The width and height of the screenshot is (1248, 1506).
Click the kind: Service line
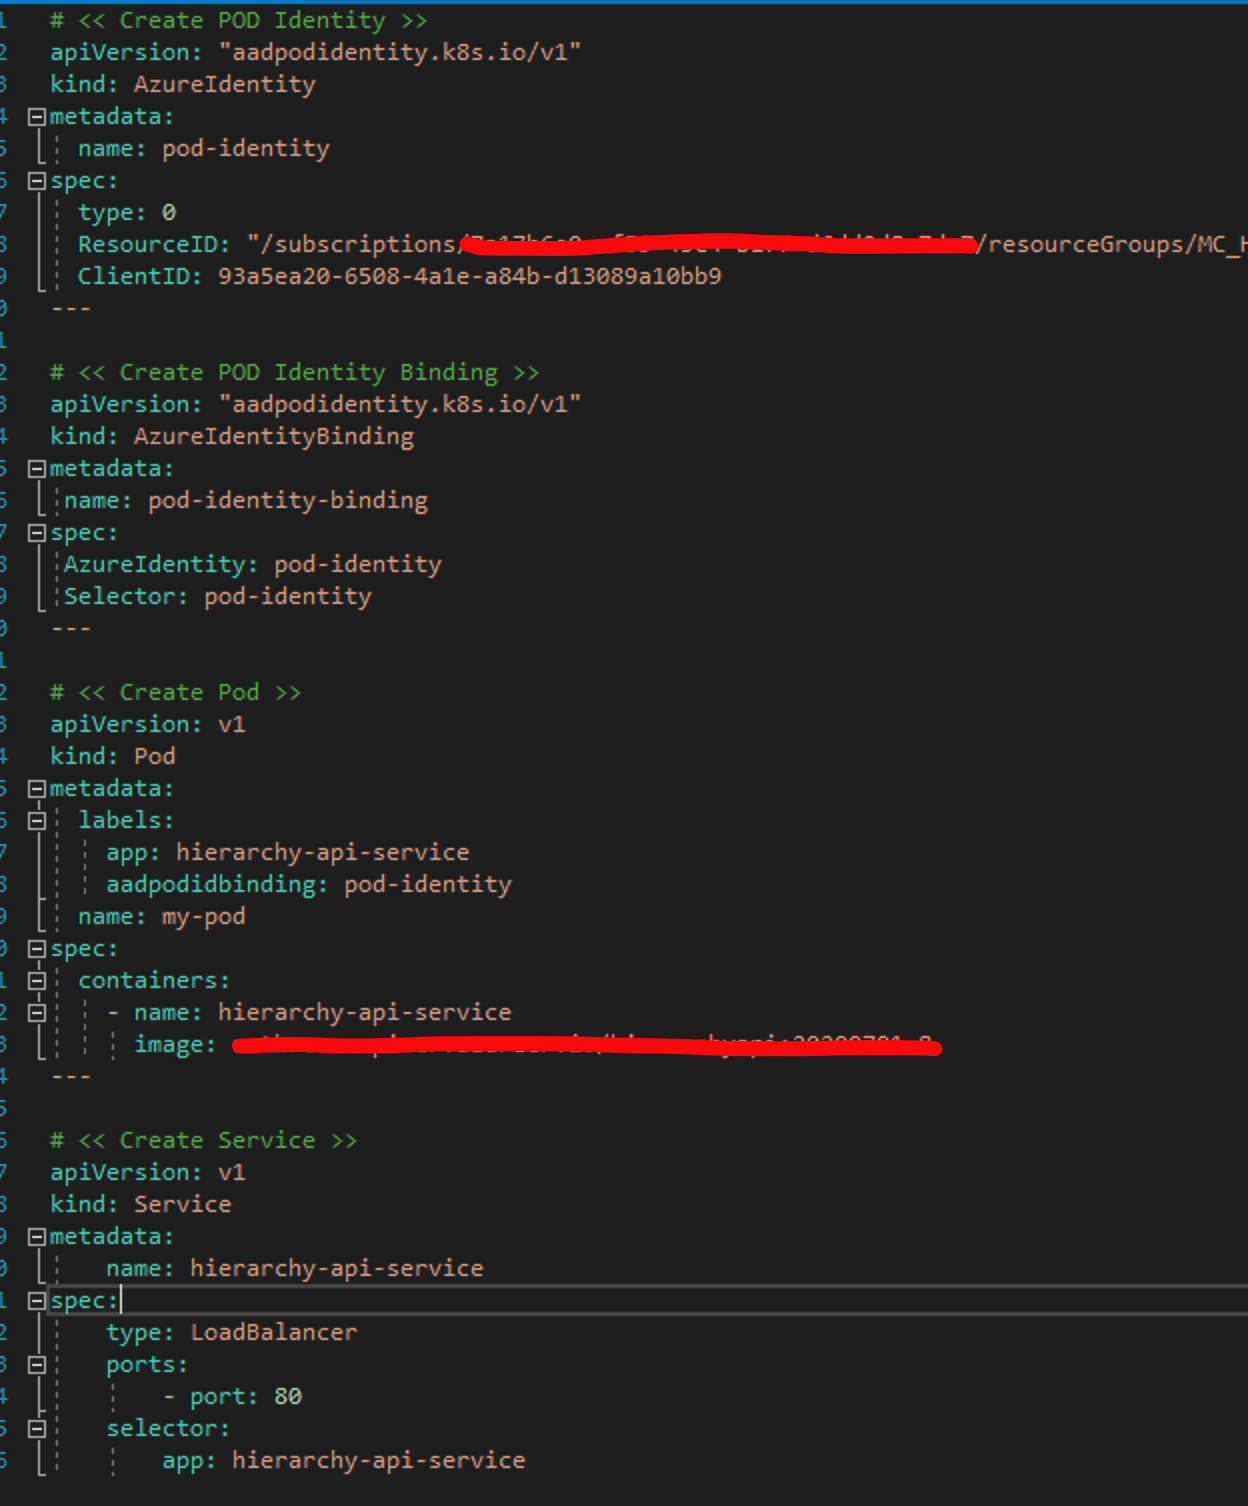pyautogui.click(x=141, y=1203)
